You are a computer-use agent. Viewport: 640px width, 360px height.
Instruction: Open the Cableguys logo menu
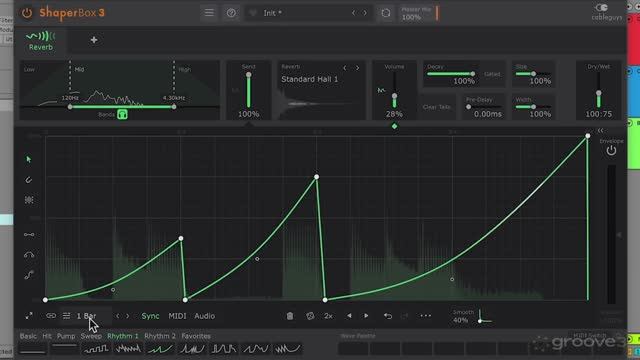(607, 12)
